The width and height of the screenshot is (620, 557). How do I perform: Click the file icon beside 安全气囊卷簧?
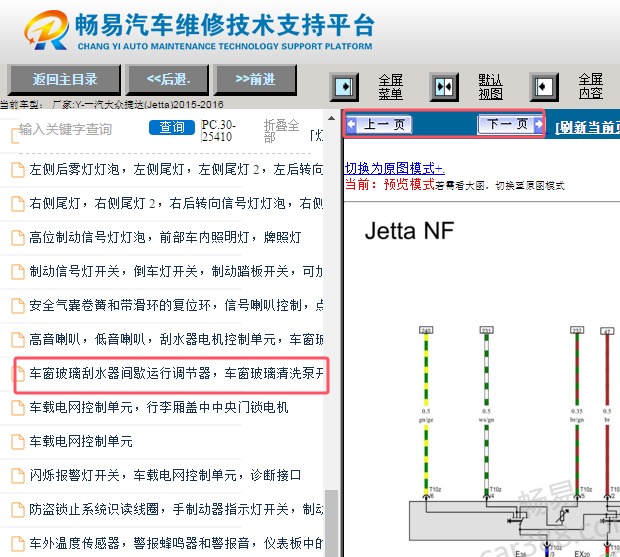17,306
